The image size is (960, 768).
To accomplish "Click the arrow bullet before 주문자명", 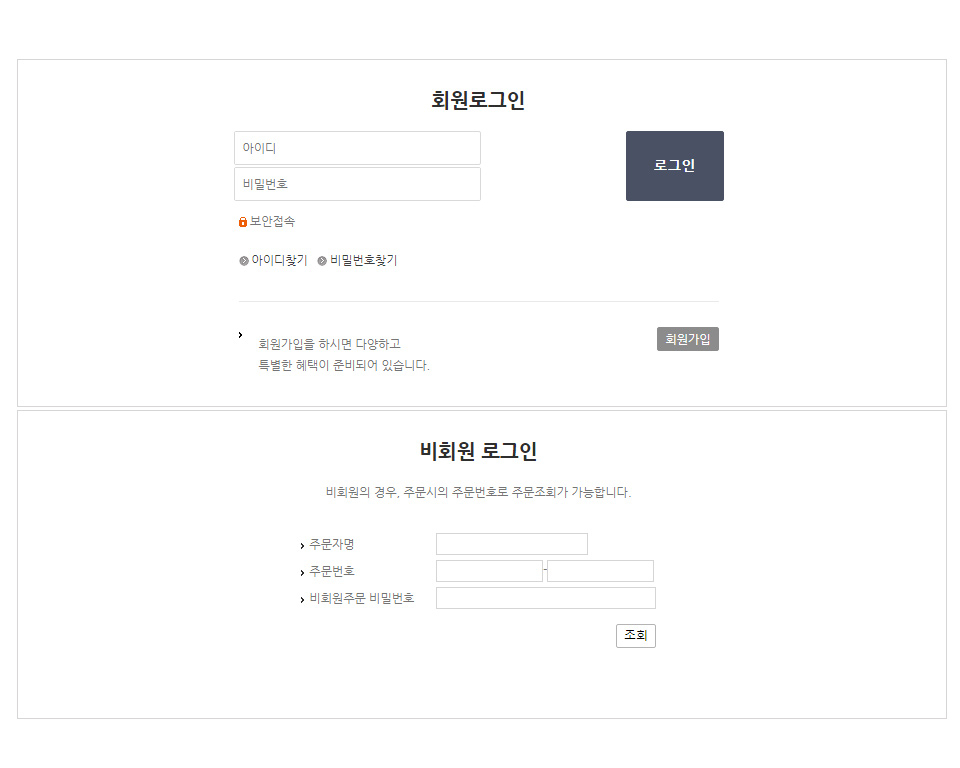I will 302,546.
